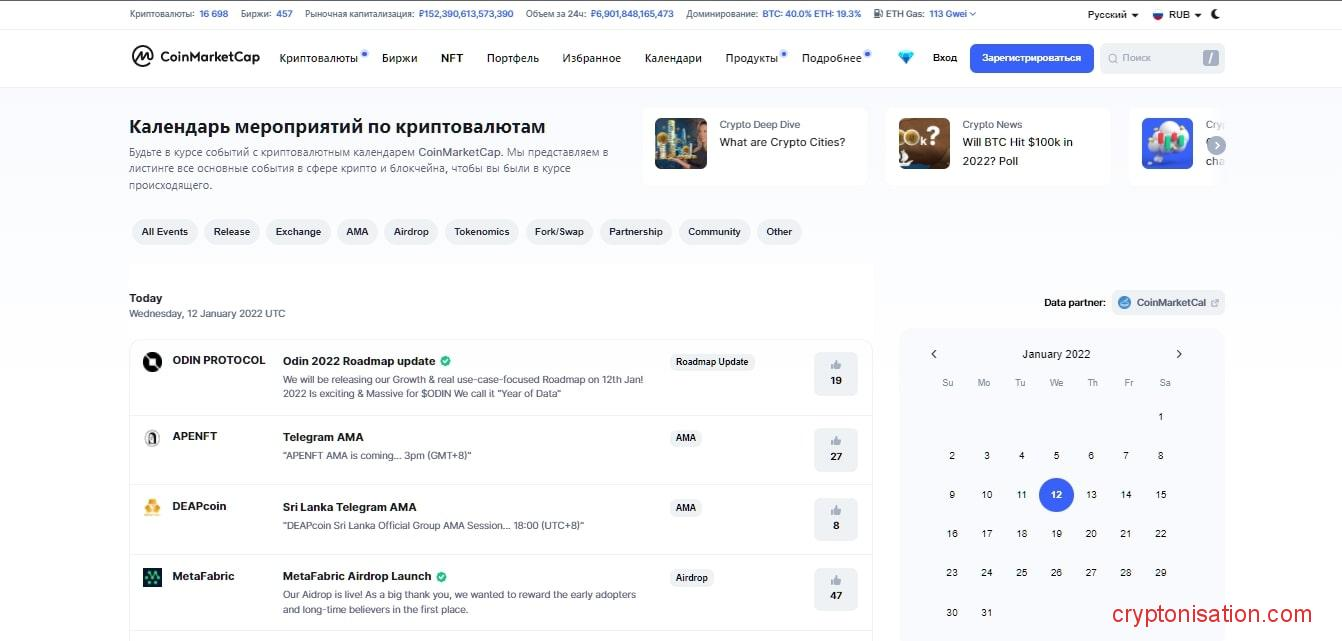The height and width of the screenshot is (641, 1342).
Task: Open the Русский language dropdown
Action: tap(1112, 15)
